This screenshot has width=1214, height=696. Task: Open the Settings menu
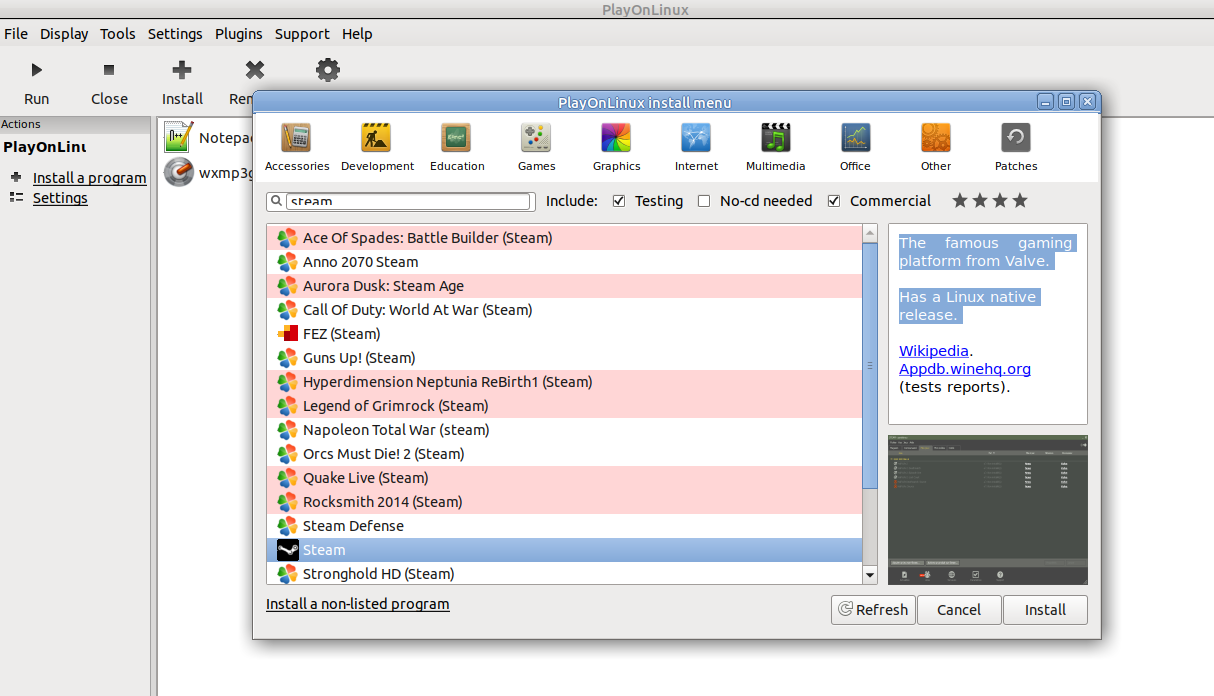pos(175,34)
